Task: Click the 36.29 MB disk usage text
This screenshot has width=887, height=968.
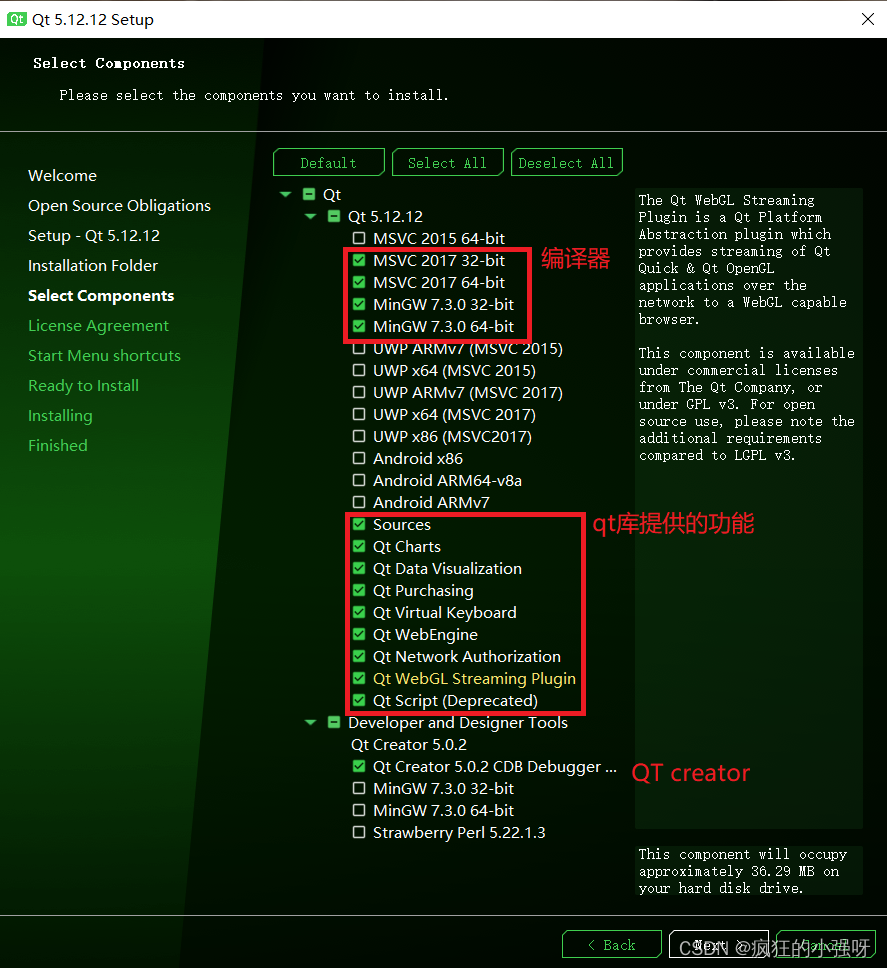Action: (x=743, y=871)
